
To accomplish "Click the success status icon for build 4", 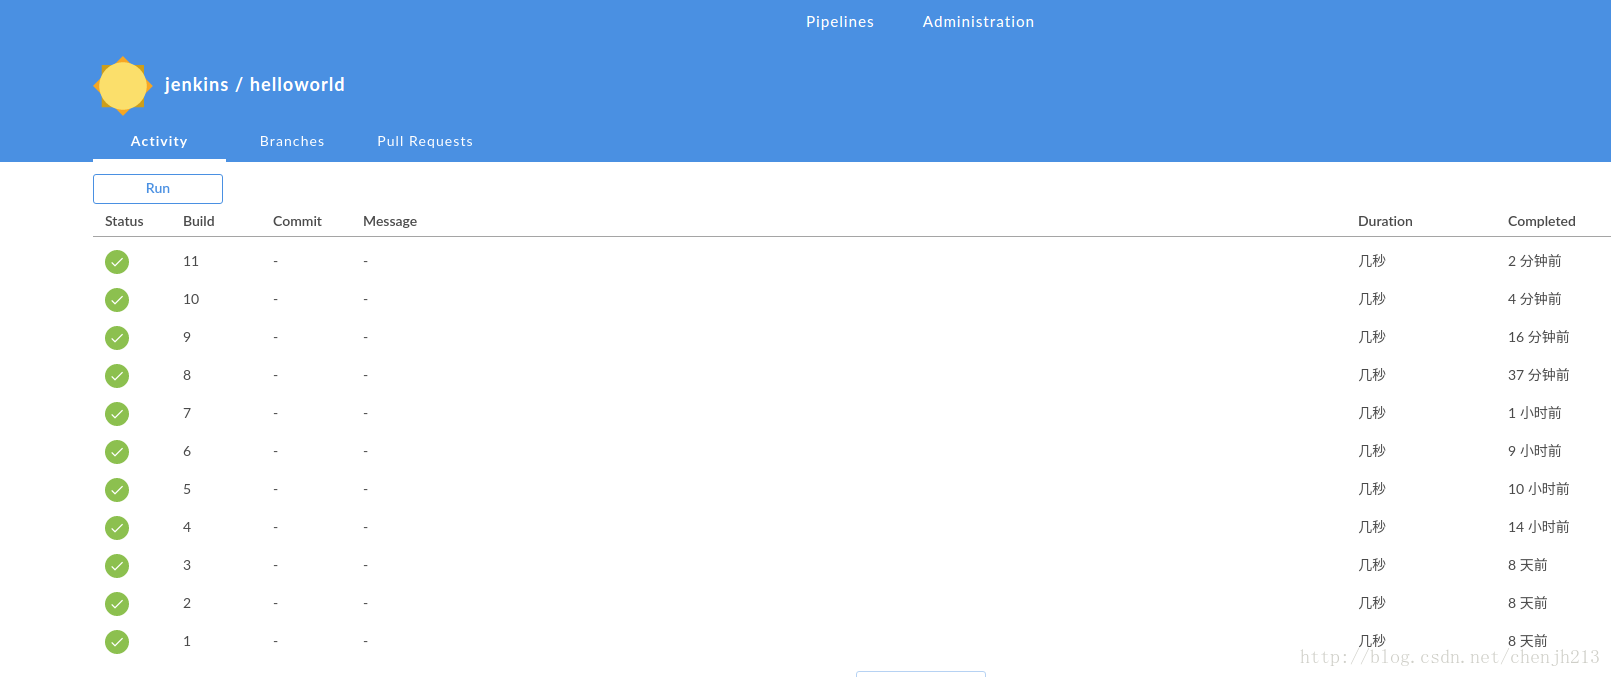I will (x=117, y=528).
